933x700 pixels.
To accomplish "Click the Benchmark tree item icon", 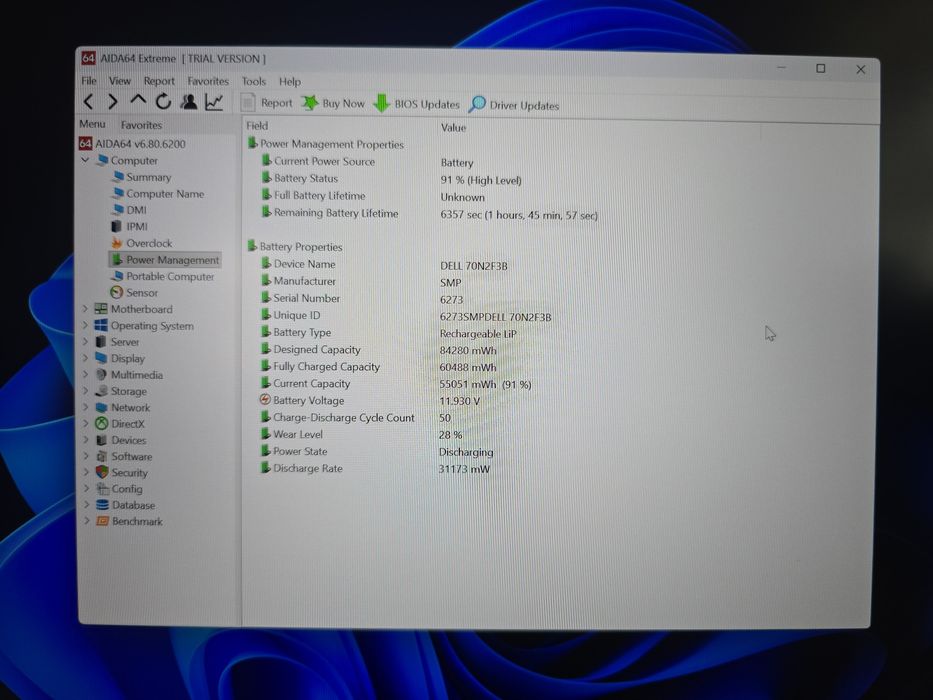I will (102, 521).
